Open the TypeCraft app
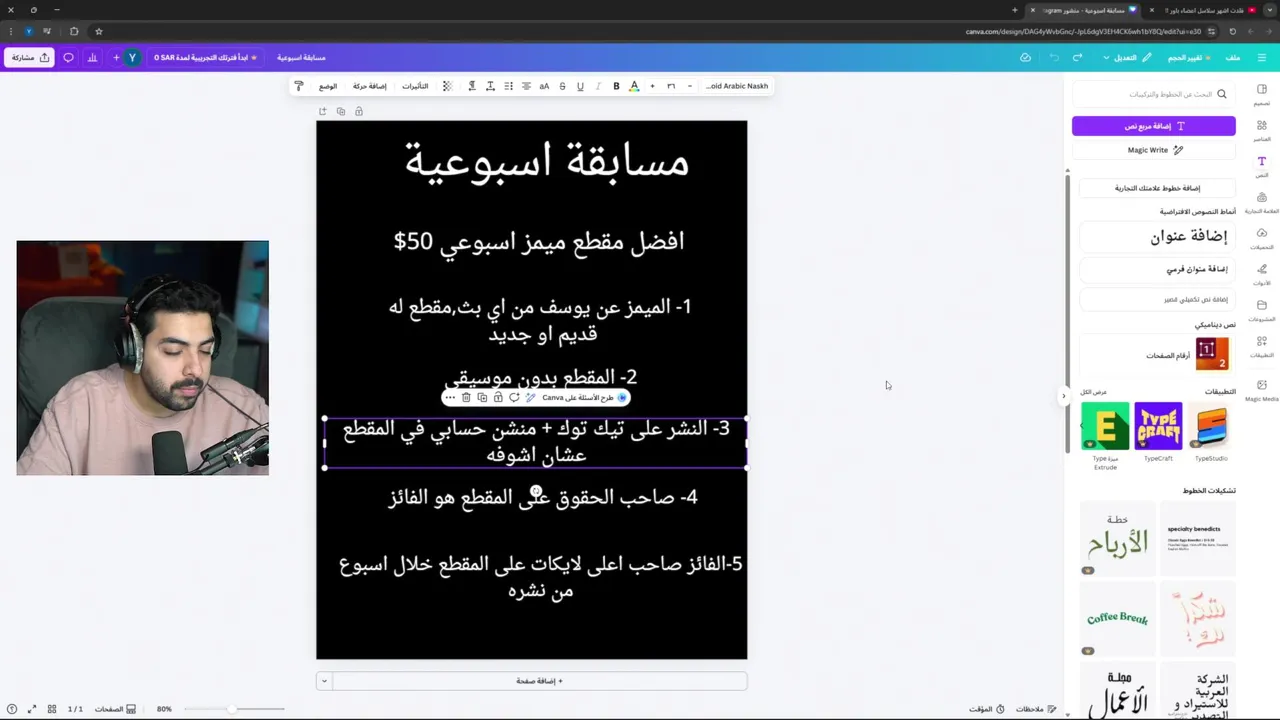This screenshot has height=720, width=1280. click(1158, 427)
